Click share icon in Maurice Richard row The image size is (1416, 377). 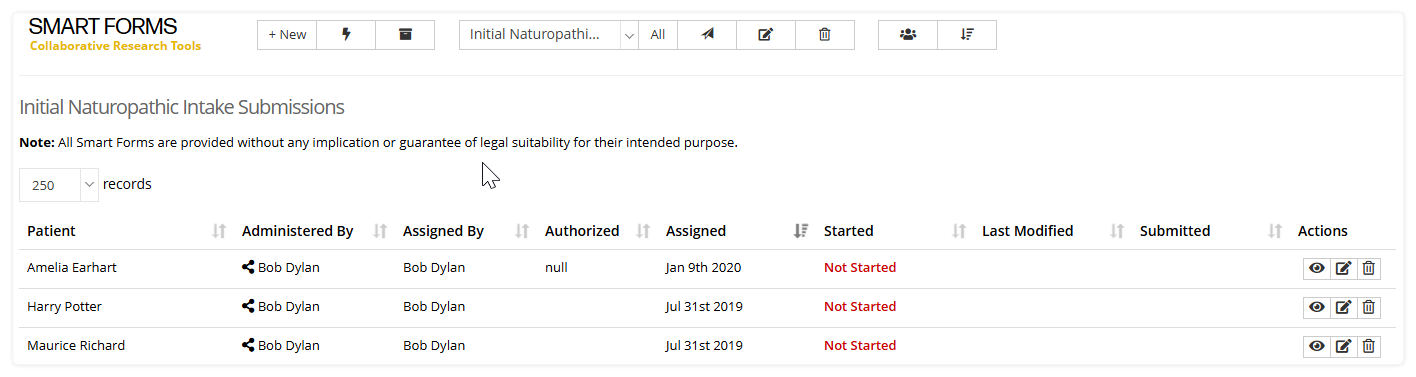(248, 346)
